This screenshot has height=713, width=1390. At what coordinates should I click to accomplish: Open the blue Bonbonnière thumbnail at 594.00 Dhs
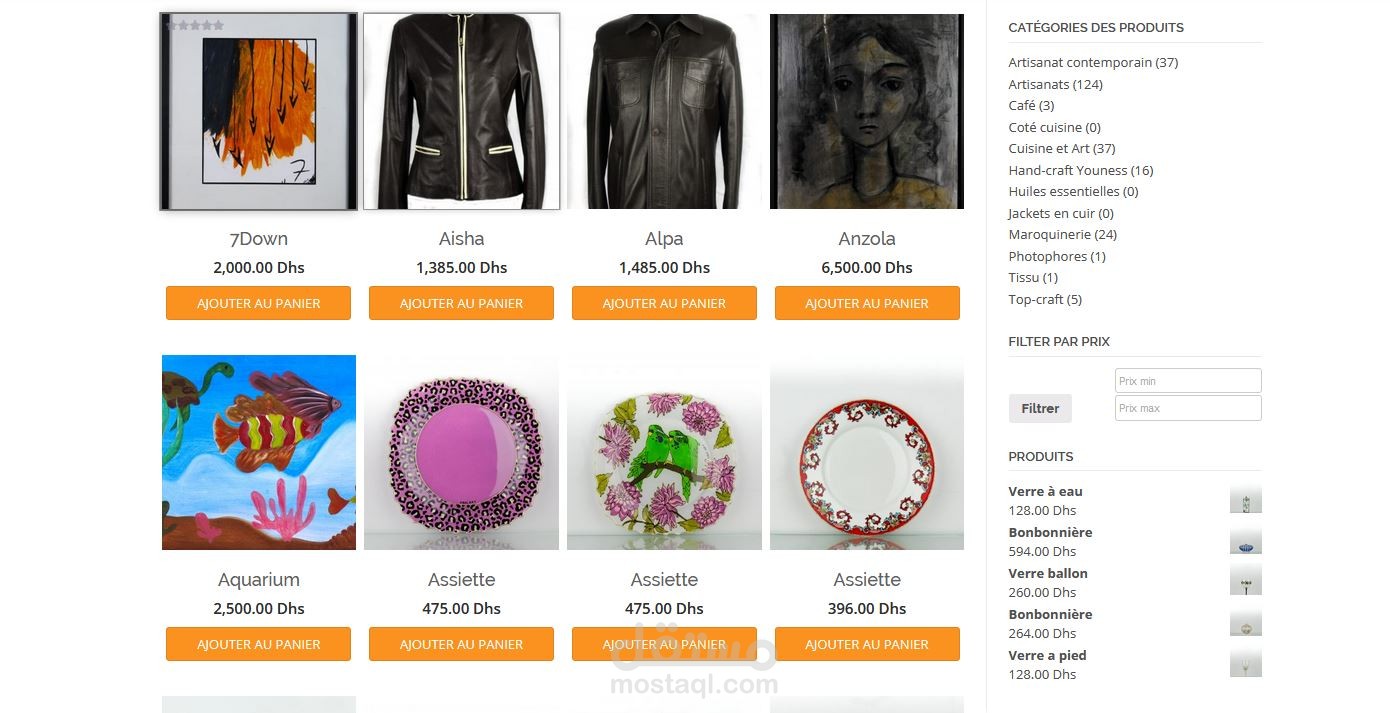1245,541
